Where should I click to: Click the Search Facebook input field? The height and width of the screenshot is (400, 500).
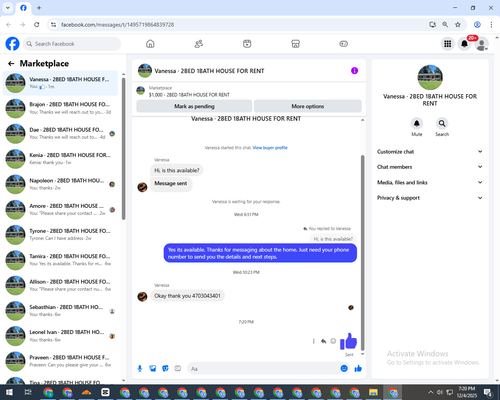[72, 44]
